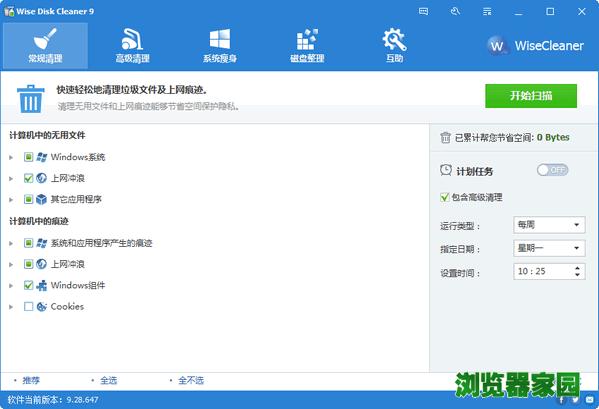599x409 pixels.
Task: Toggle 上网冲浪 checkbox under 计算机中的痕迹
Action: [28, 264]
